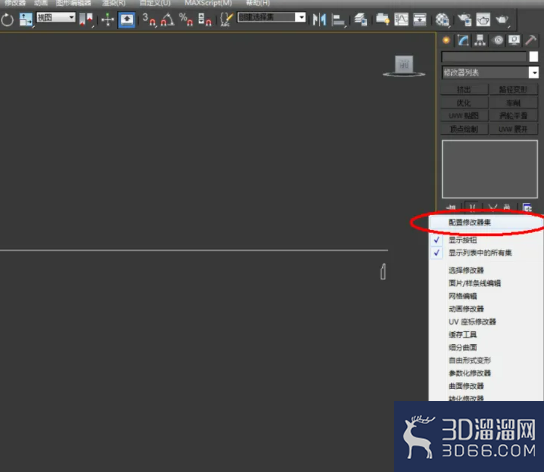Click the Render Production teapot icon

tap(502, 19)
